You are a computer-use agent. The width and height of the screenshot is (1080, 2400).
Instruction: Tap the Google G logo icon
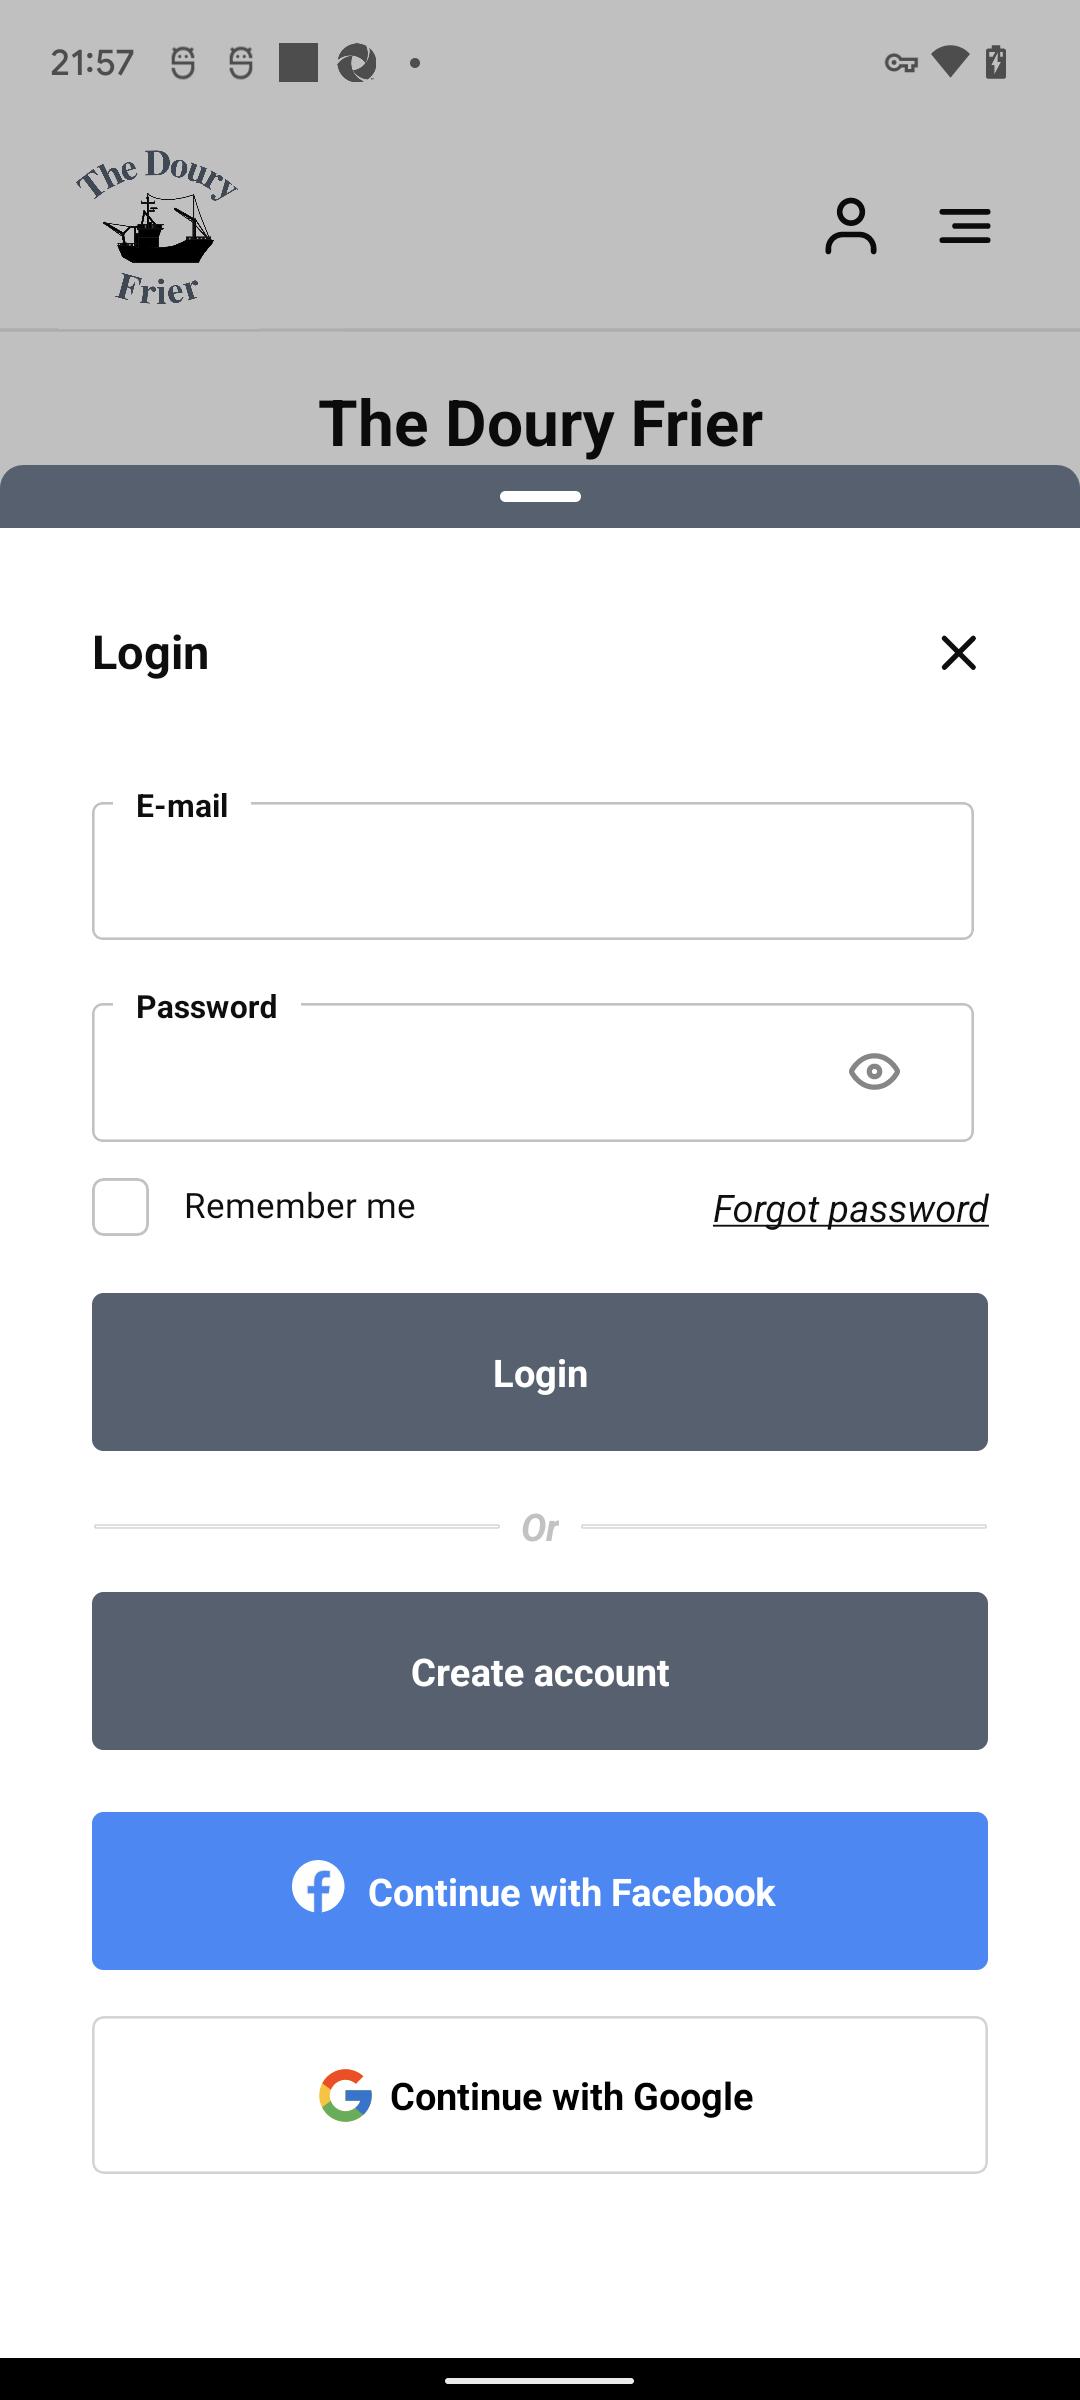(x=345, y=2095)
